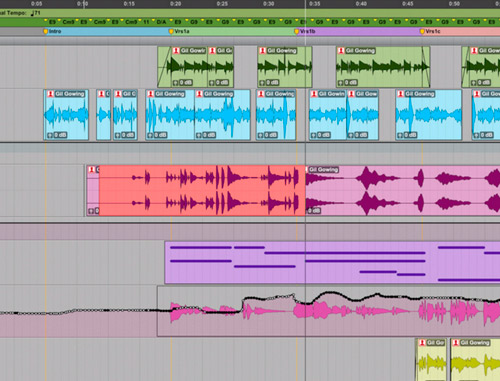Open clip gain 0 dB badge on first blue Intro clip

[57, 135]
